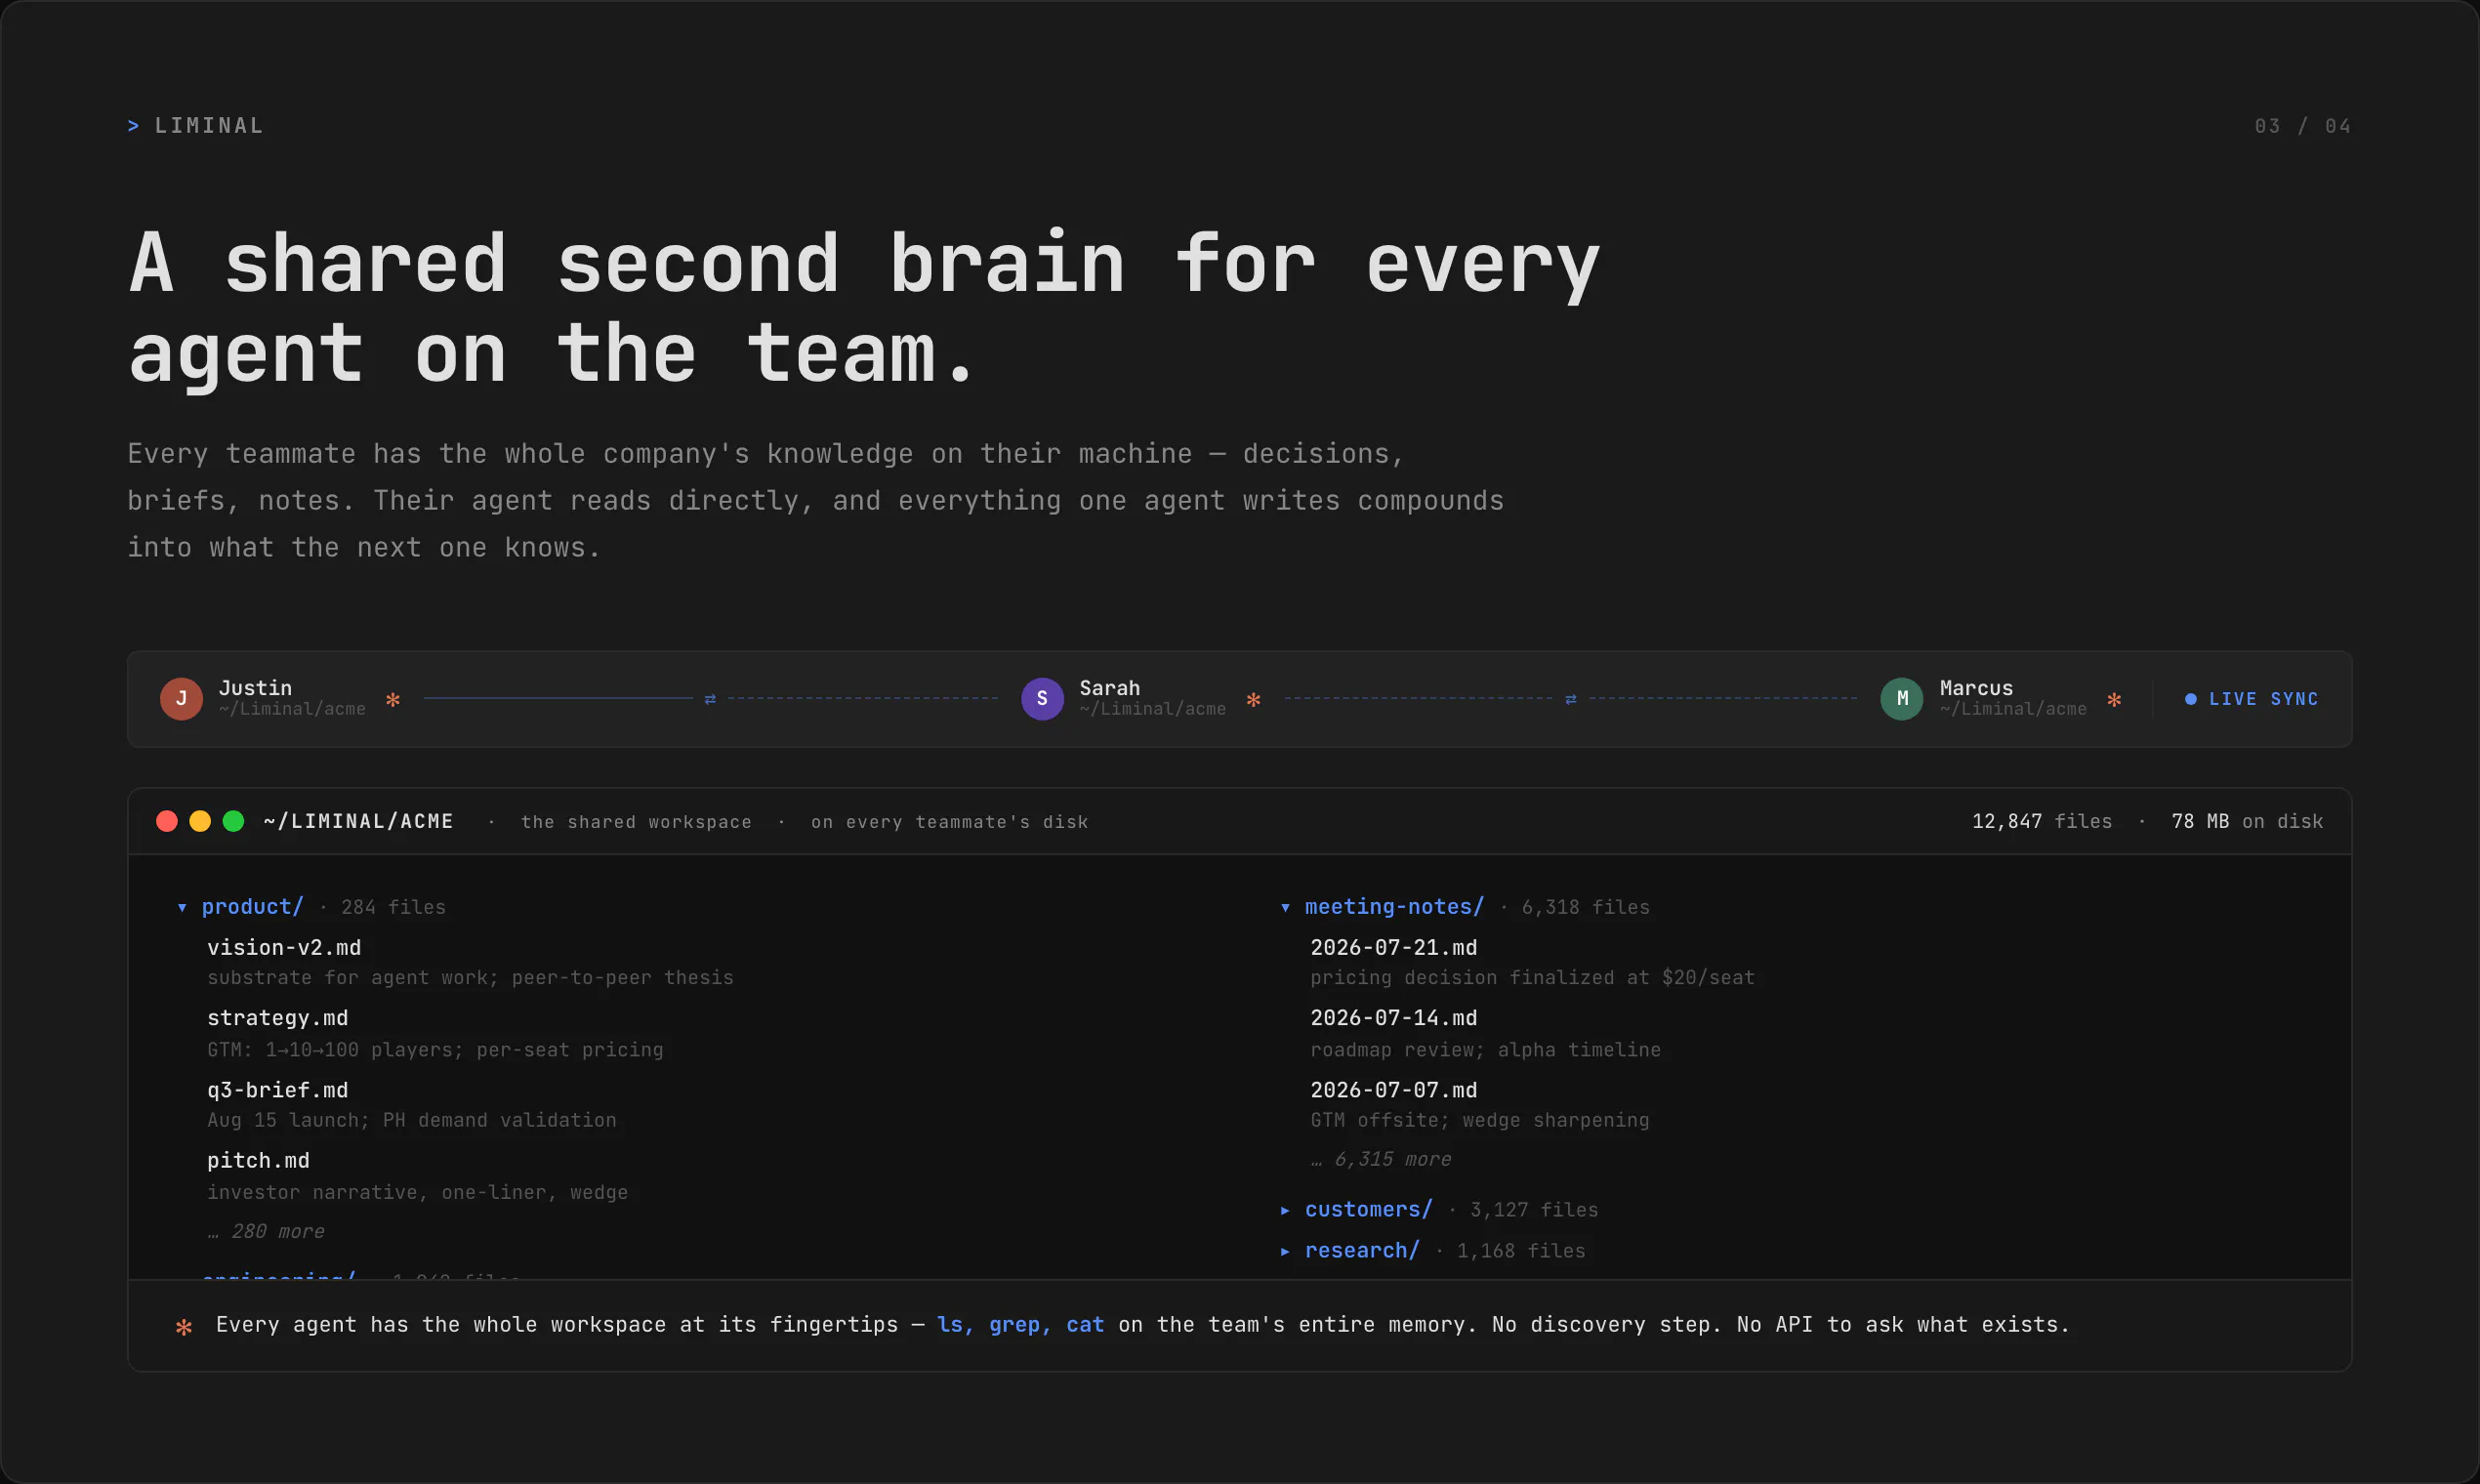Open the meeting-notes/ folder
Screen dimensions: 2480x1484
click(x=1394, y=907)
